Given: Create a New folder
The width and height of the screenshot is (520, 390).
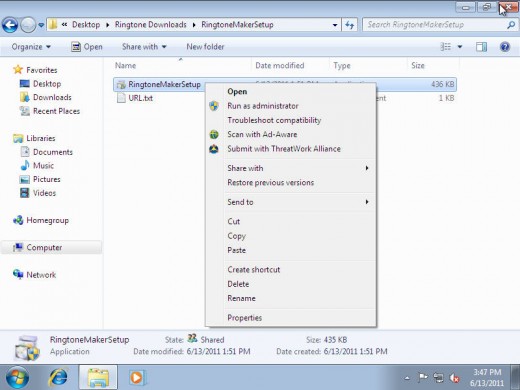Looking at the screenshot, I should click(x=205, y=47).
